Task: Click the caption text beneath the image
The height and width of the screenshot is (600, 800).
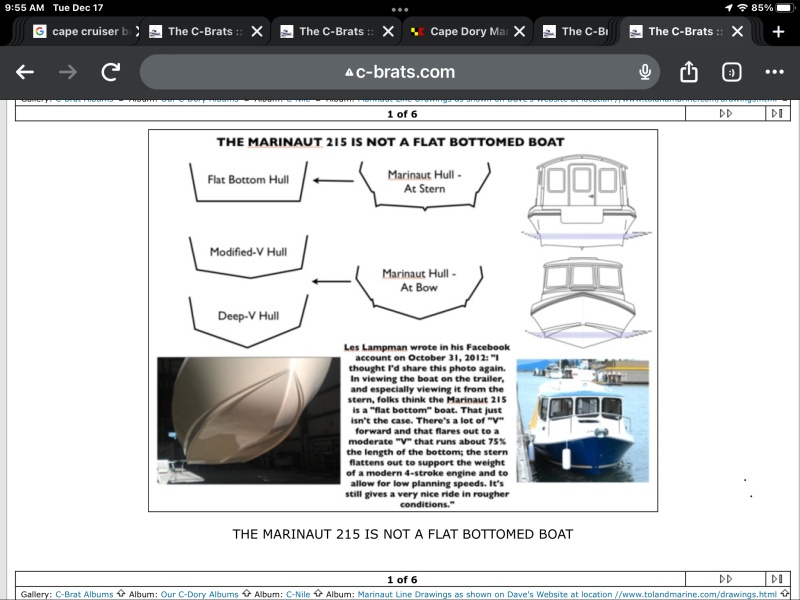Action: [403, 534]
